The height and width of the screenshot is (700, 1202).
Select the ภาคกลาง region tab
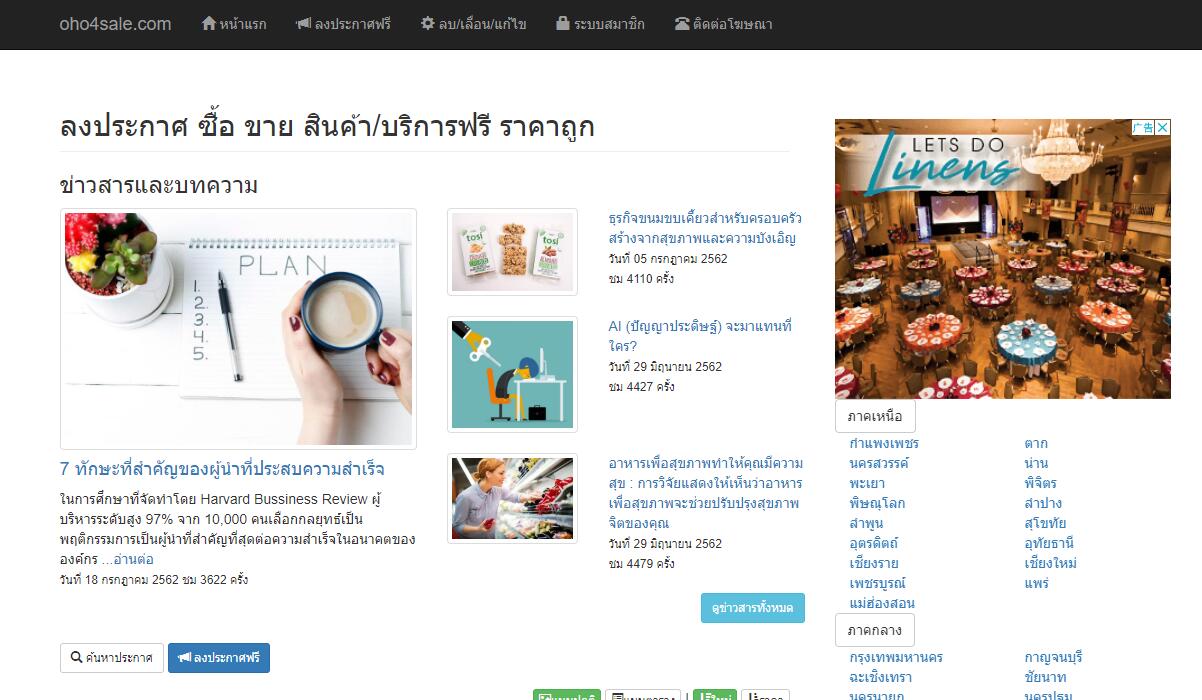875,630
